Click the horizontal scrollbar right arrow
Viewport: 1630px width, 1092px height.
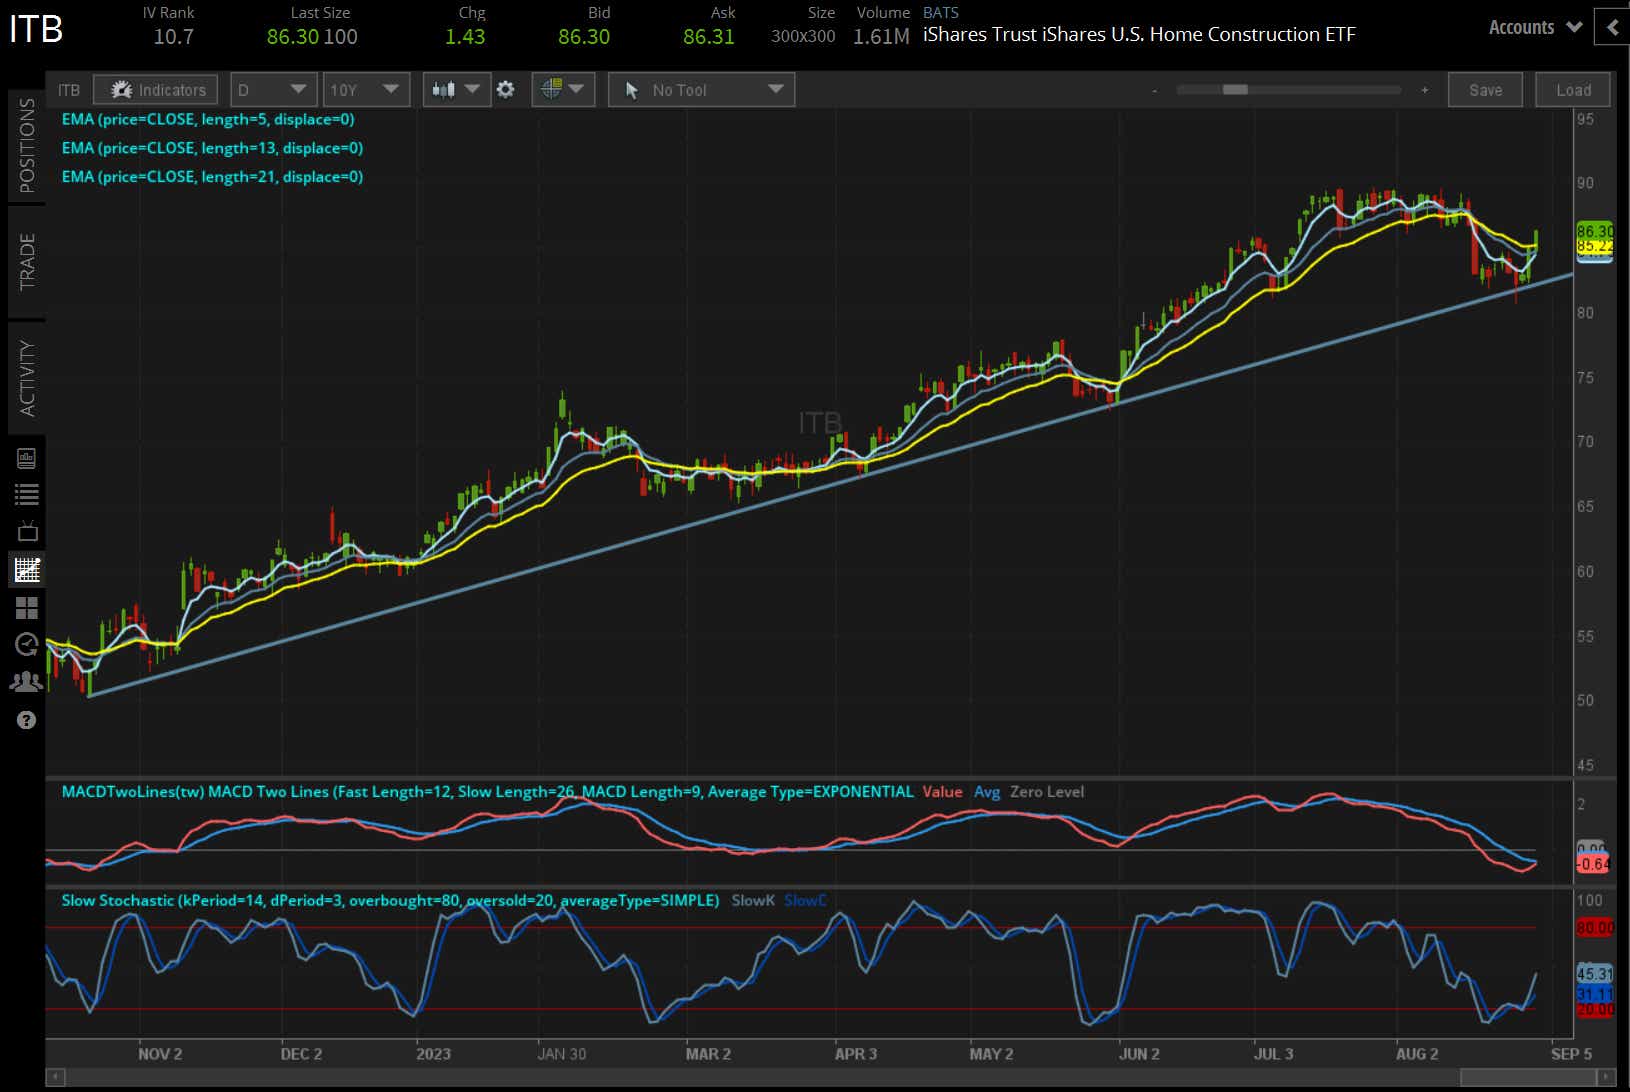coord(1606,1078)
